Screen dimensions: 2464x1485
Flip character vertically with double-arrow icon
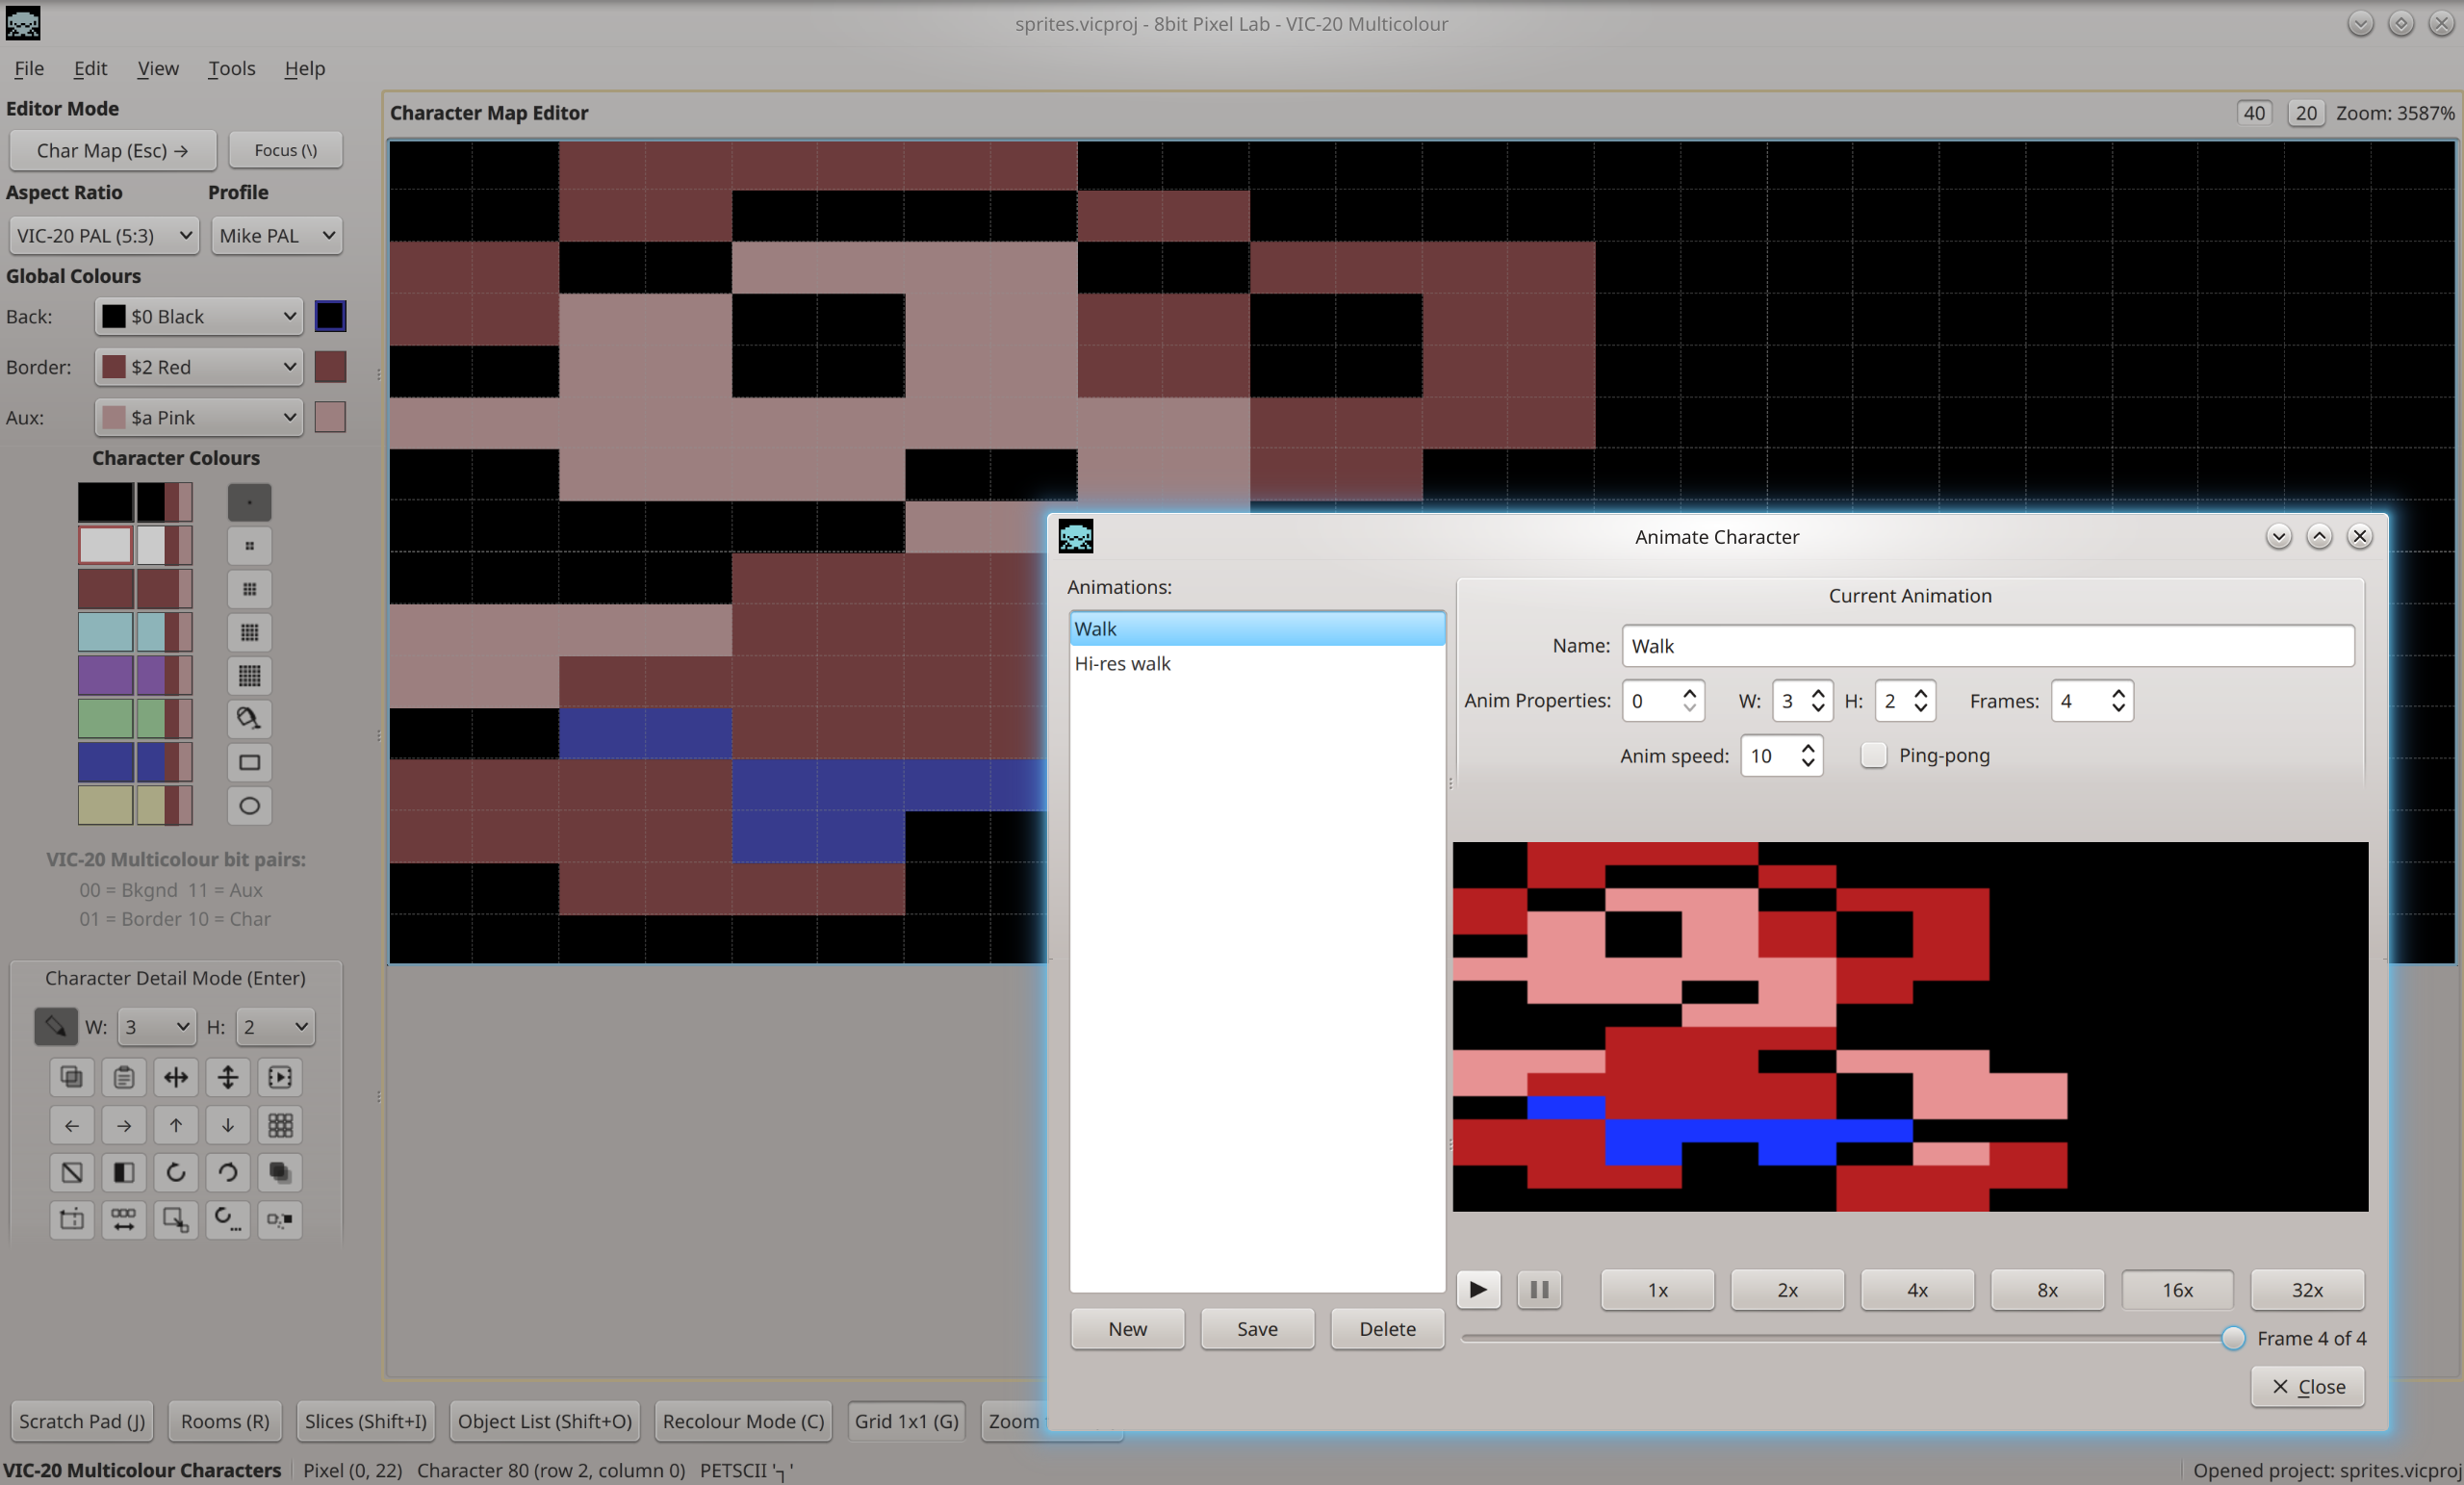228,1077
